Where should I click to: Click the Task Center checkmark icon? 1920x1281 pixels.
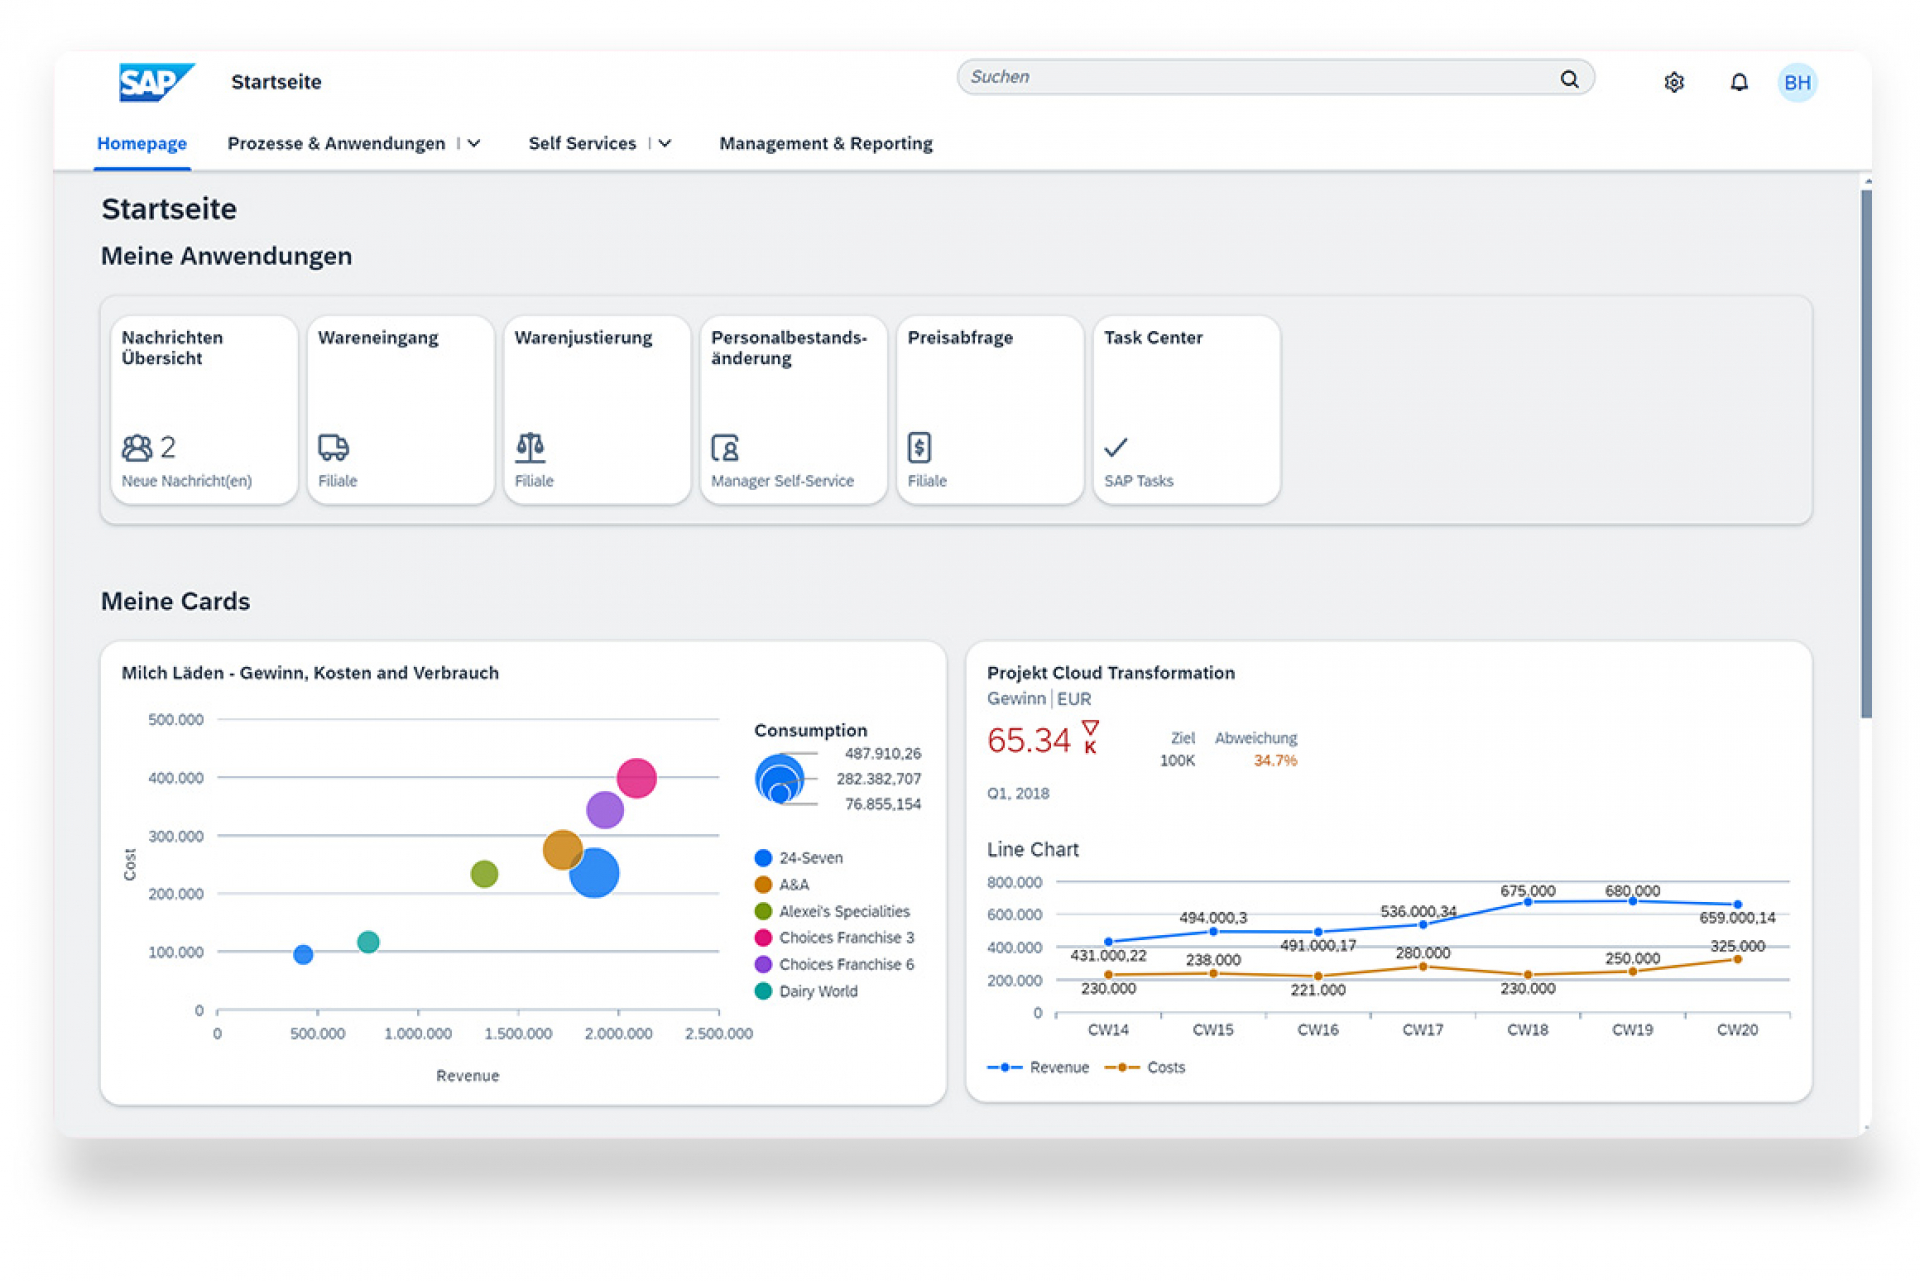[x=1115, y=447]
